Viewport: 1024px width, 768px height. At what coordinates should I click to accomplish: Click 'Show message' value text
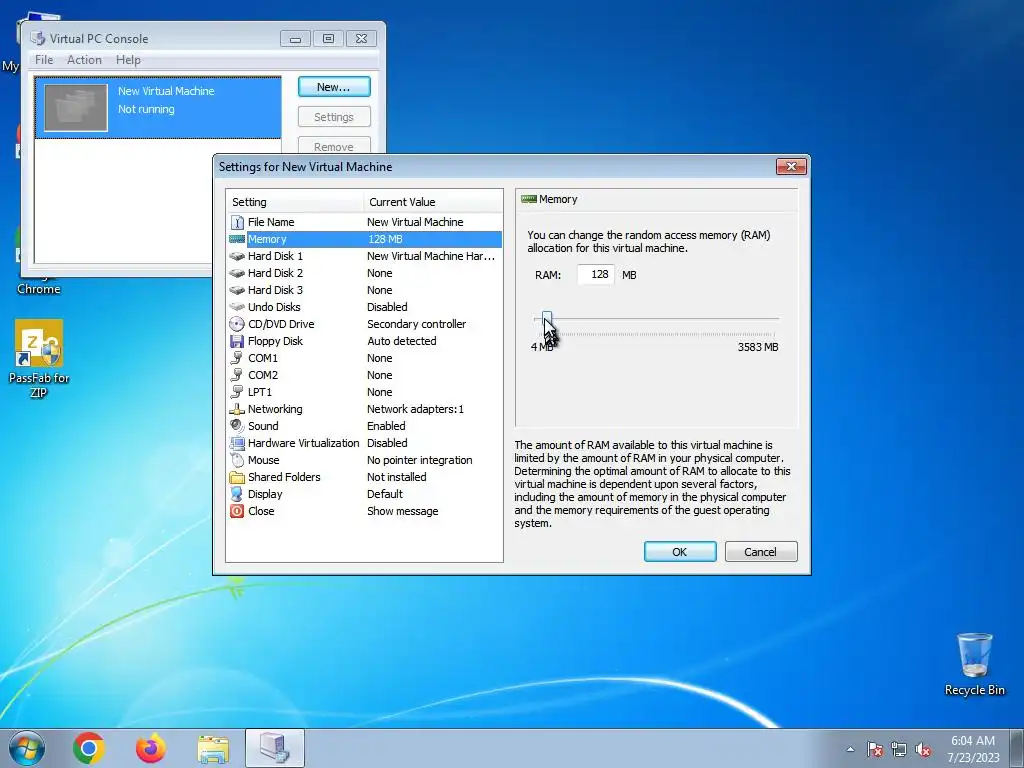pos(403,511)
